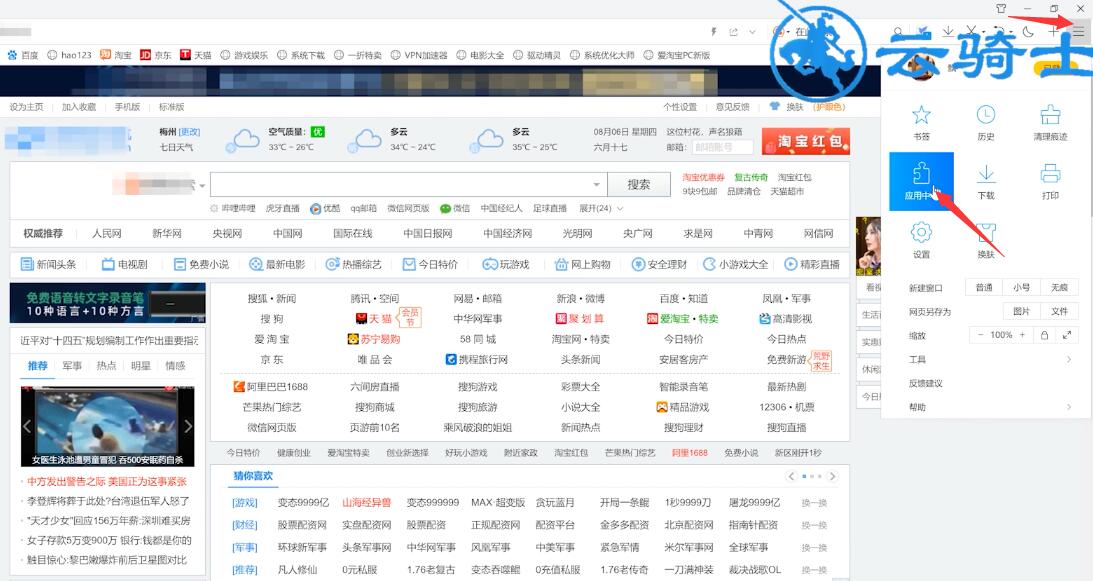Click 换肤 (护眼色) link on page header
This screenshot has height=581, width=1093.
pos(807,107)
